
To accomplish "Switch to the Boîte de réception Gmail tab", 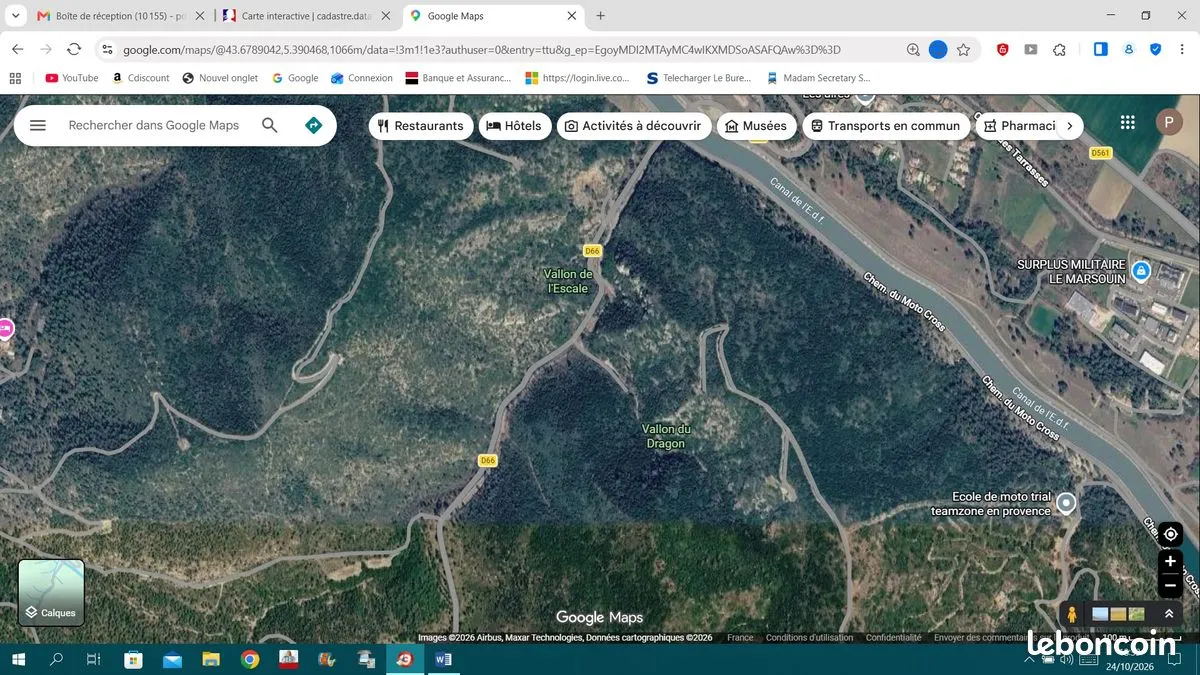I will click(x=120, y=16).
